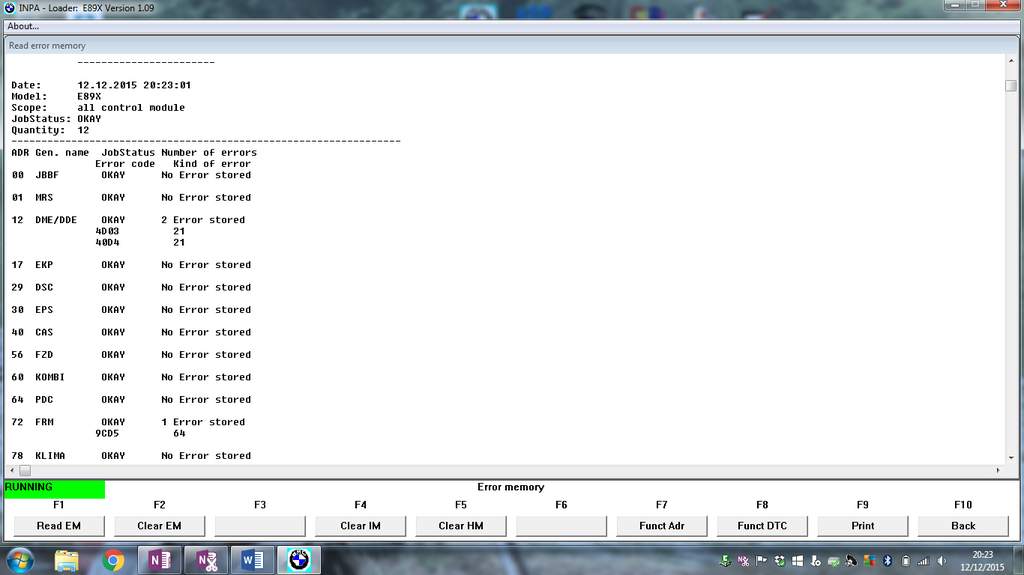Viewport: 1024px width, 575px height.
Task: Click the Print button
Action: pyautogui.click(x=863, y=526)
